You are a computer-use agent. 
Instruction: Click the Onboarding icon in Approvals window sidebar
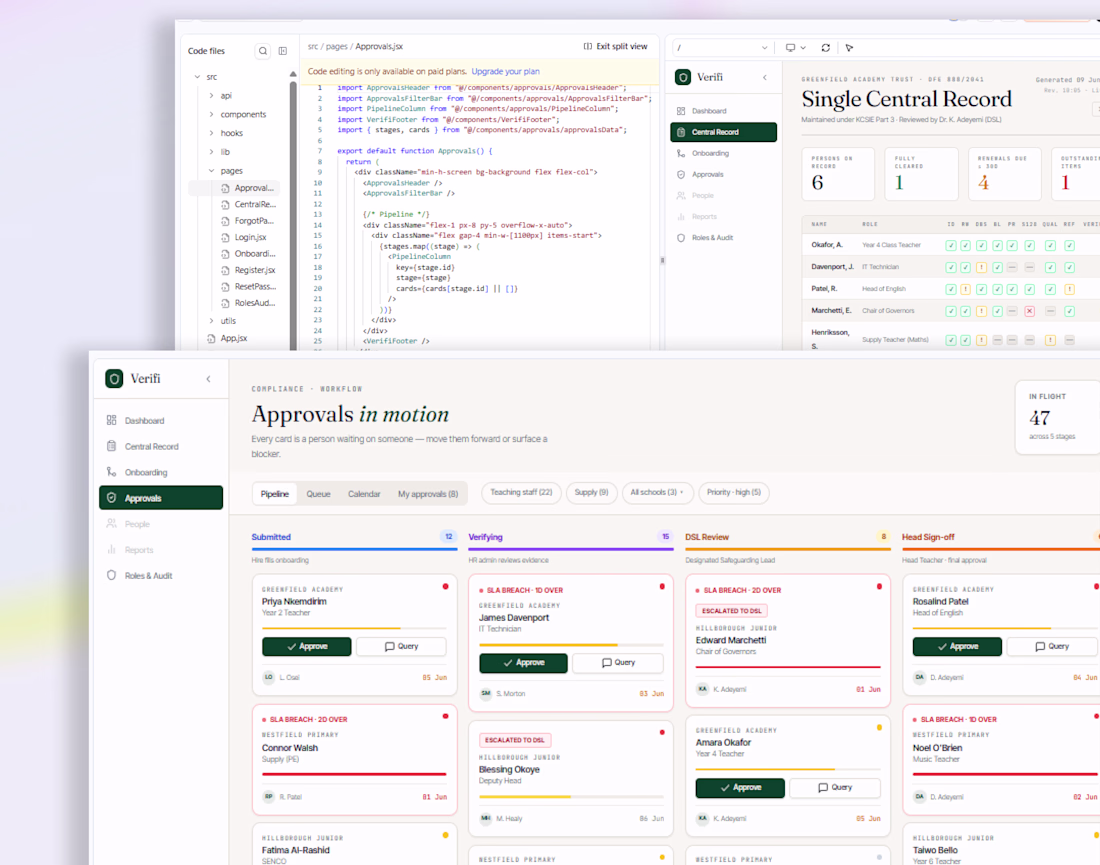point(112,472)
